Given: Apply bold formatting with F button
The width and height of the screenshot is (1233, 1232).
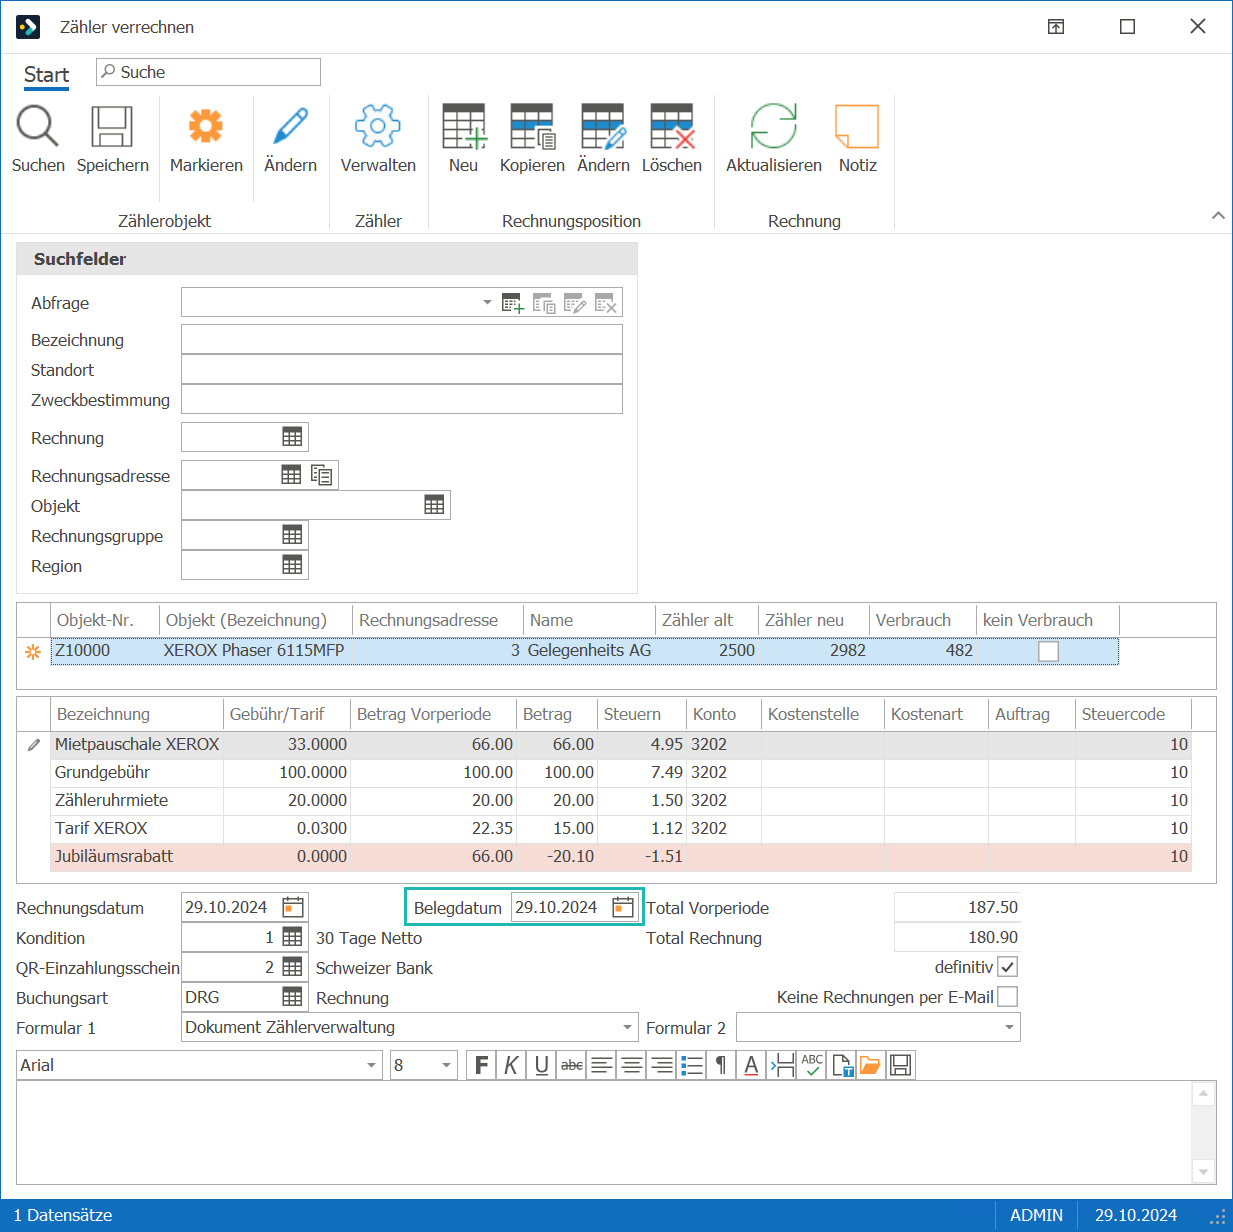Looking at the screenshot, I should [x=482, y=1065].
